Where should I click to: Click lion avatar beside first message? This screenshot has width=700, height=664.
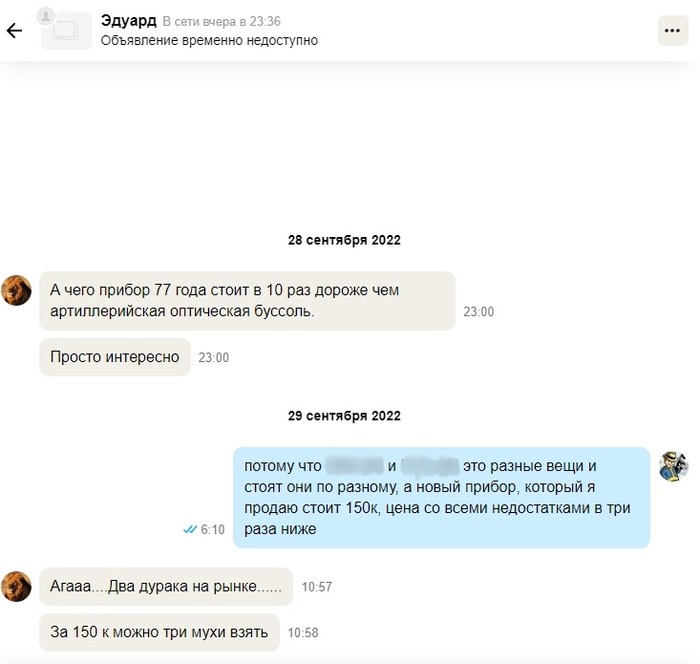pyautogui.click(x=17, y=290)
